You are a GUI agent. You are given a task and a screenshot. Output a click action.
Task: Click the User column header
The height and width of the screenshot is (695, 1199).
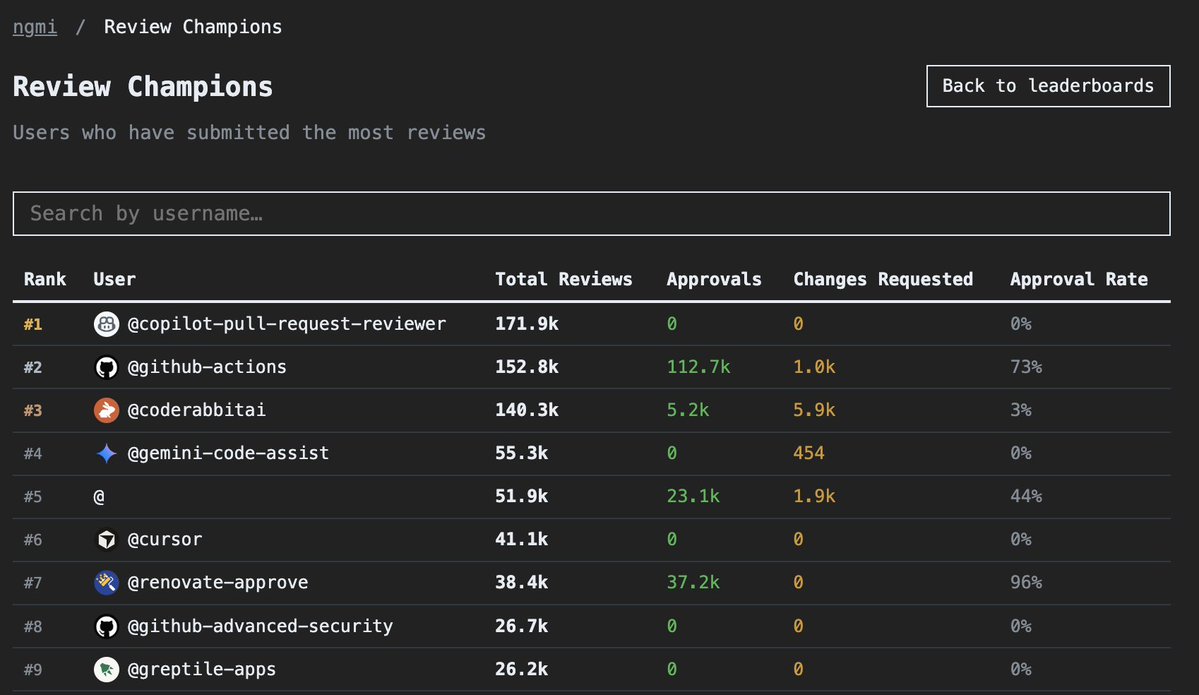coord(115,279)
